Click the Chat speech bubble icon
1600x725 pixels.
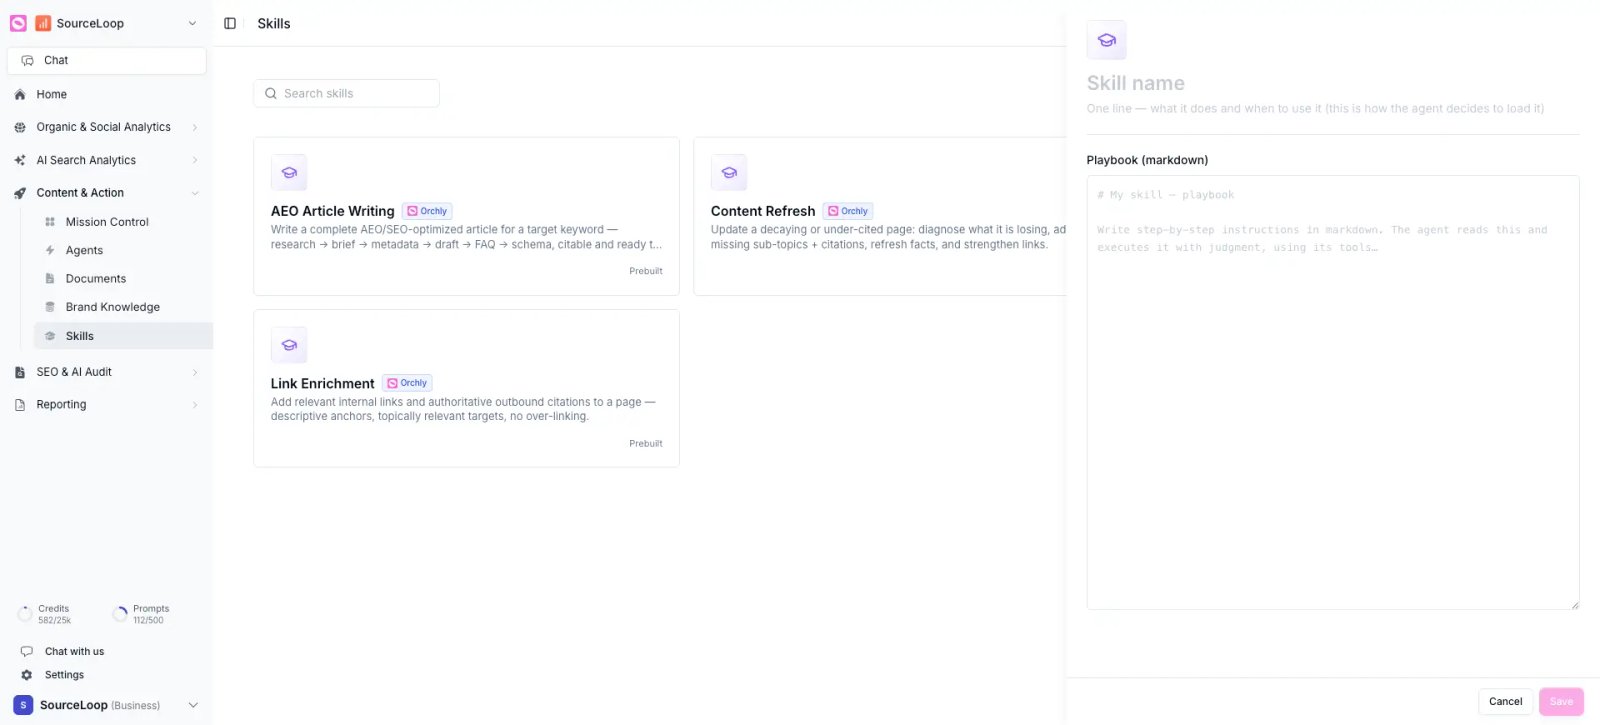27,60
